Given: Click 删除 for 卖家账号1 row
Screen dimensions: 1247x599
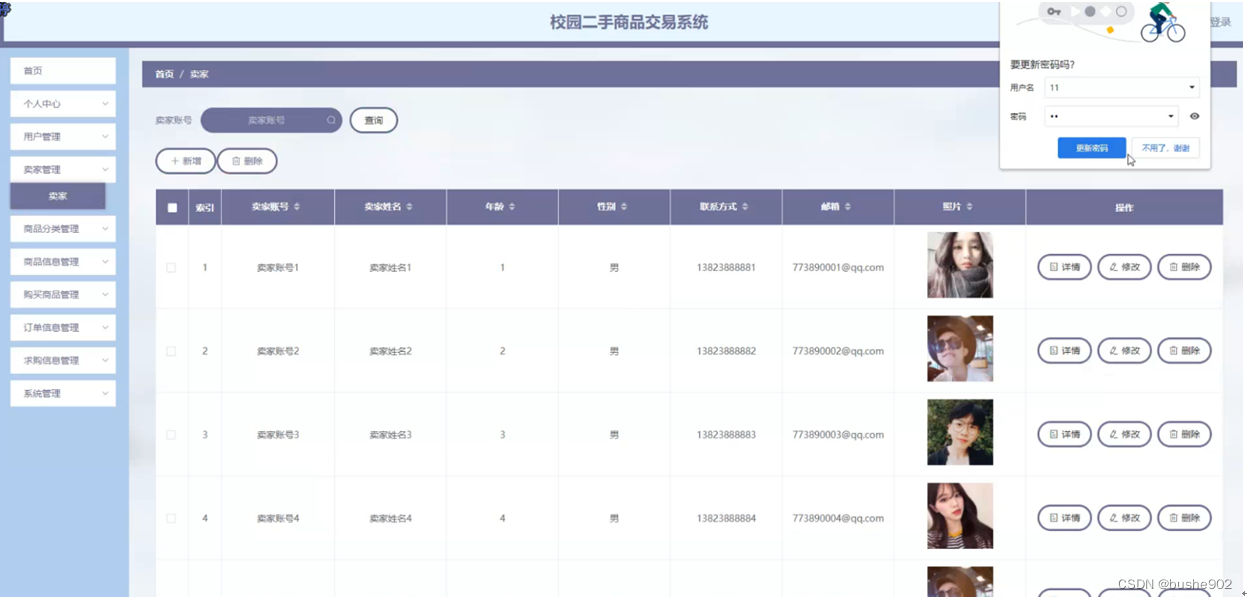Looking at the screenshot, I should click(1184, 267).
